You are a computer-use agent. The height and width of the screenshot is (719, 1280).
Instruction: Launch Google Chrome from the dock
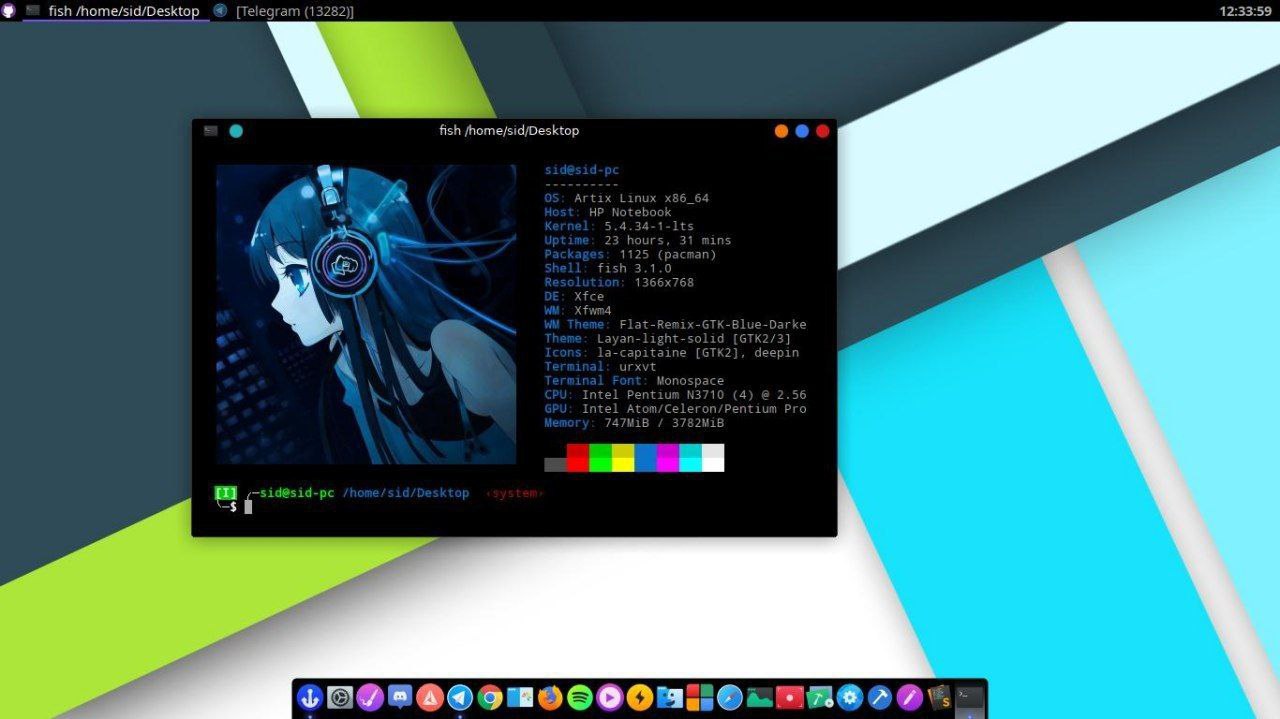(490, 697)
